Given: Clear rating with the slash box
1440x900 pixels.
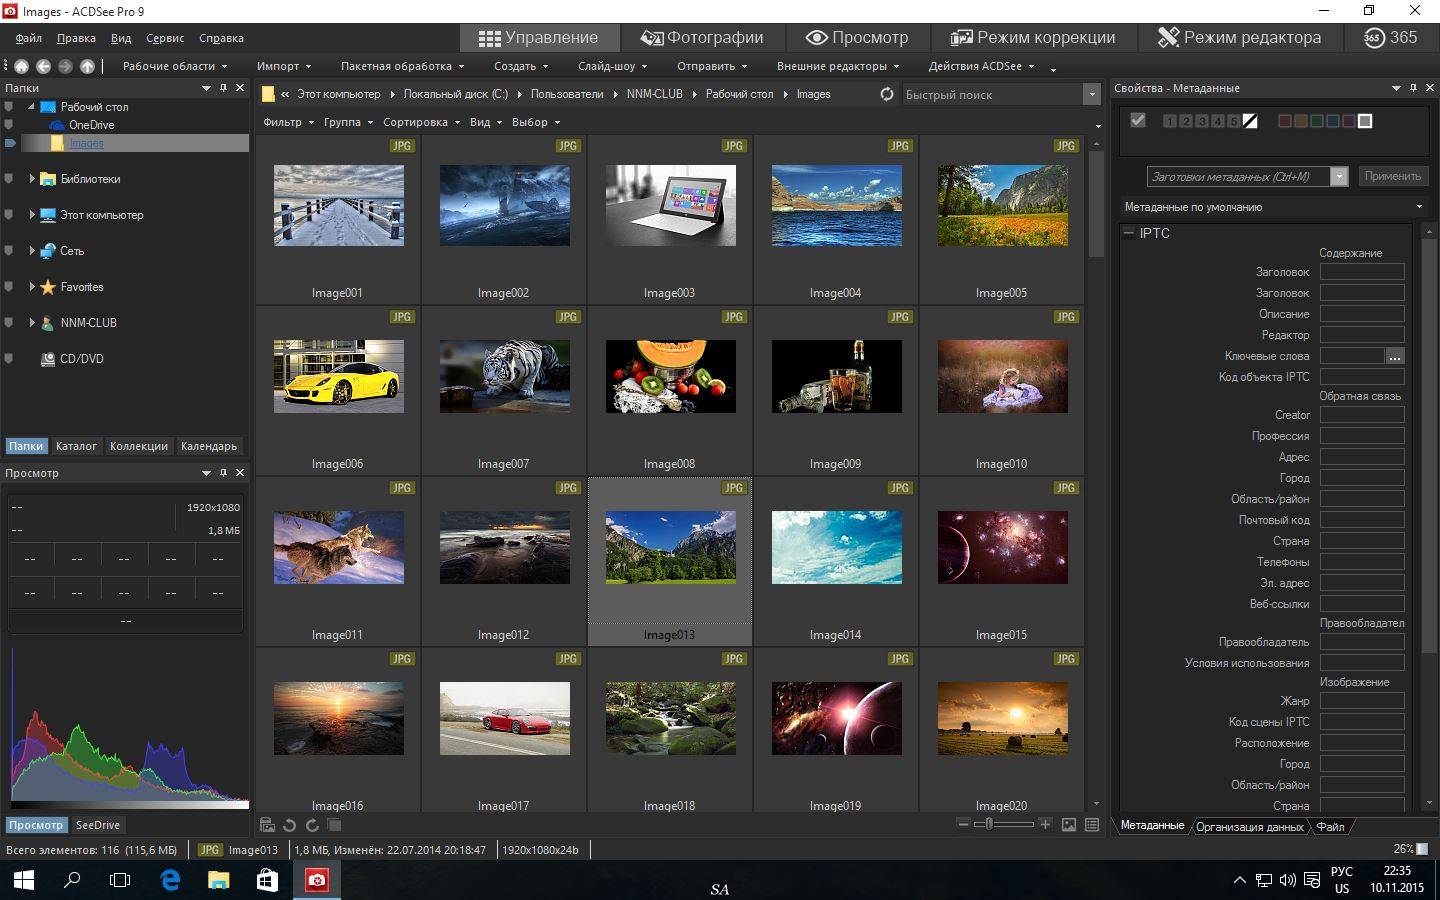Looking at the screenshot, I should click(x=1251, y=121).
